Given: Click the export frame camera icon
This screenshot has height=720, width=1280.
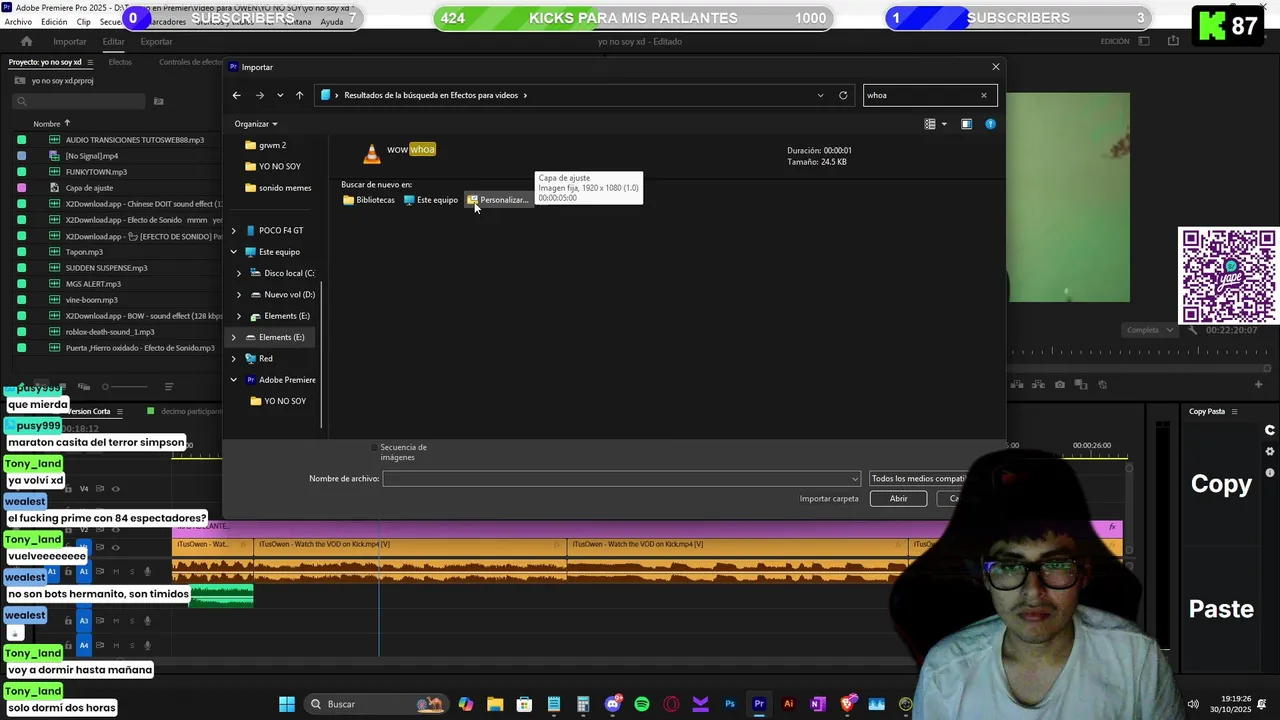Looking at the screenshot, I should [1060, 384].
